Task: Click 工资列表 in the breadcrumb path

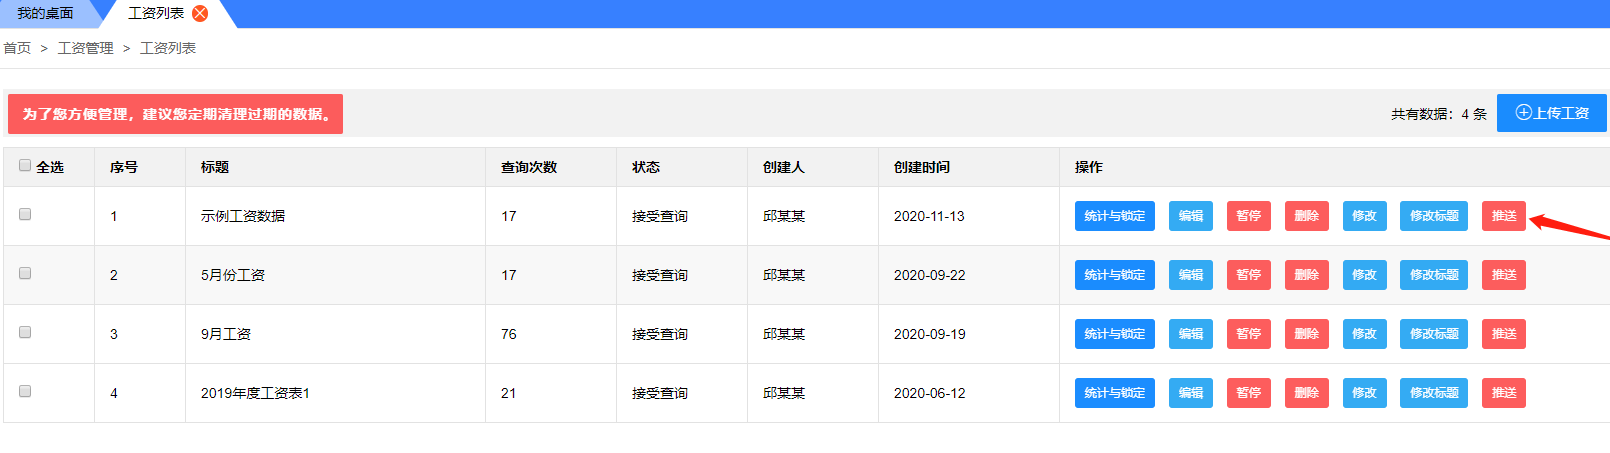Action: [x=168, y=48]
